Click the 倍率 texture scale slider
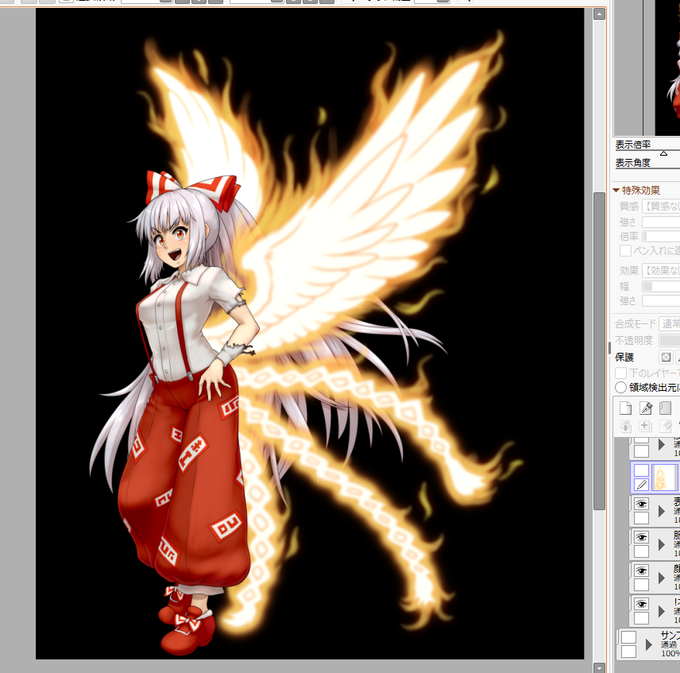 [661, 236]
